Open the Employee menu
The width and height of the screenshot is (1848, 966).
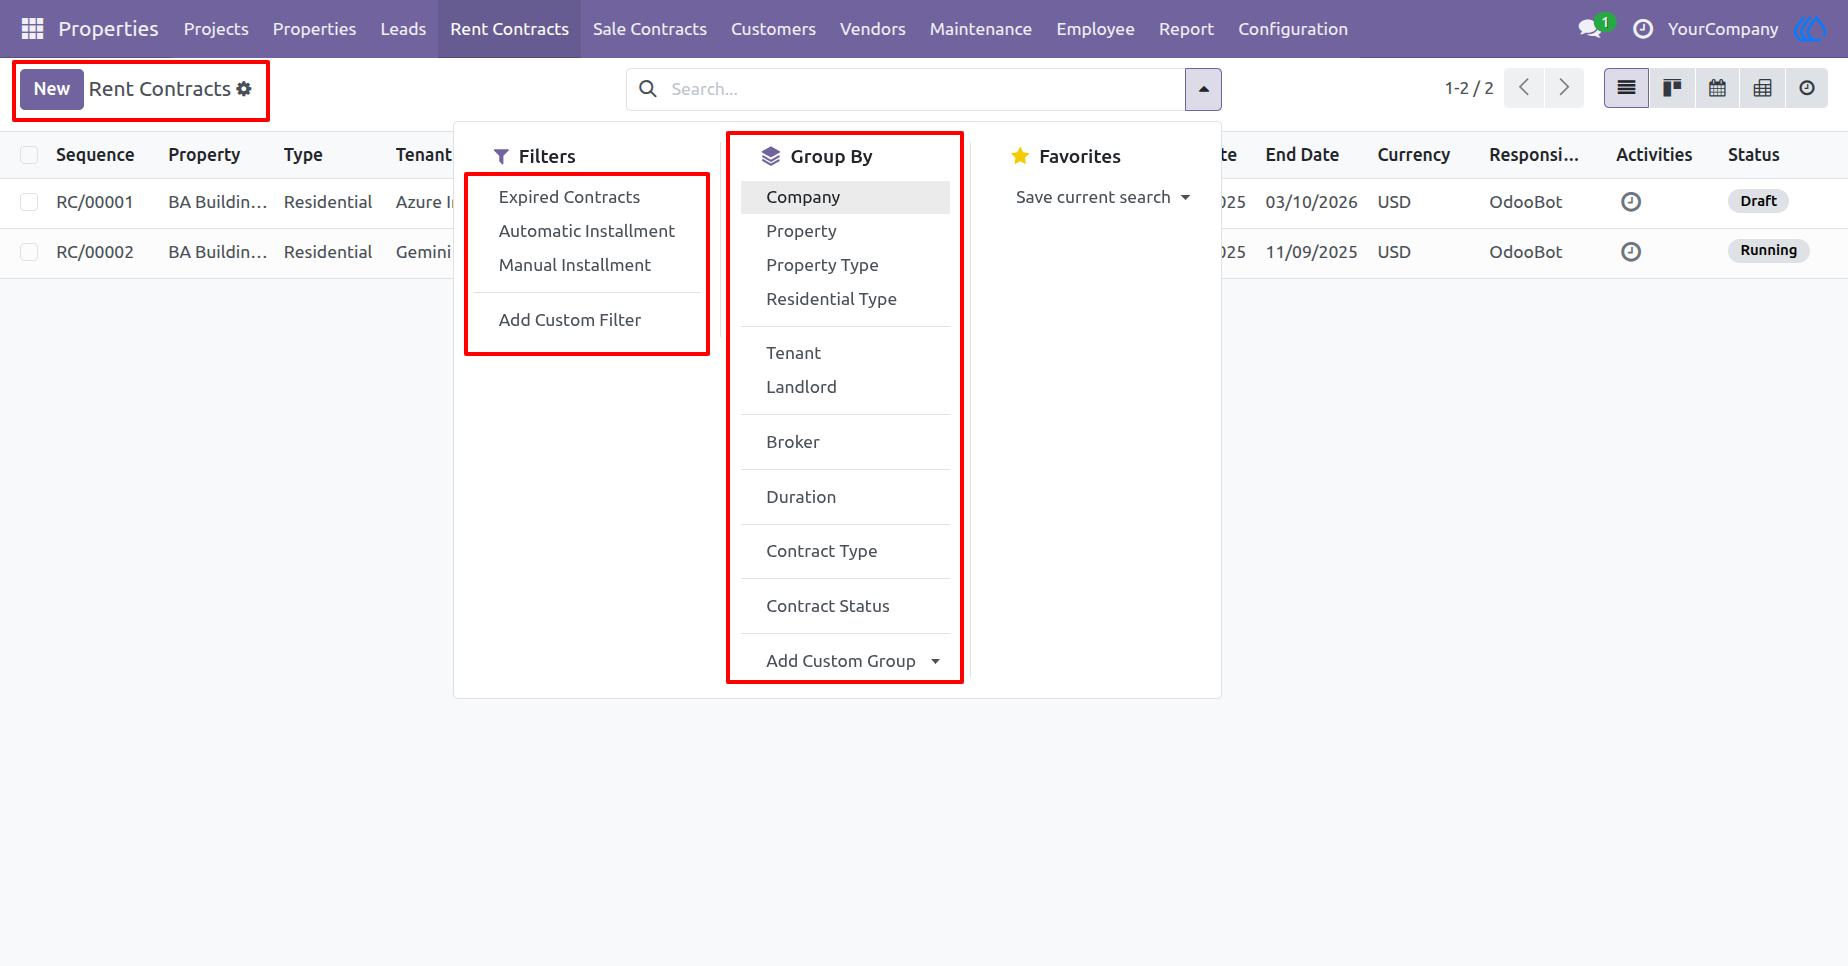(1095, 29)
